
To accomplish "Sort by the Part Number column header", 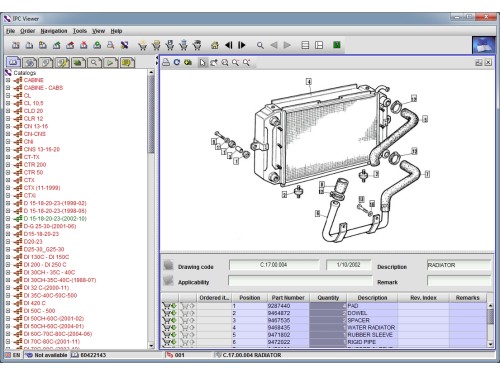I will click(x=288, y=298).
